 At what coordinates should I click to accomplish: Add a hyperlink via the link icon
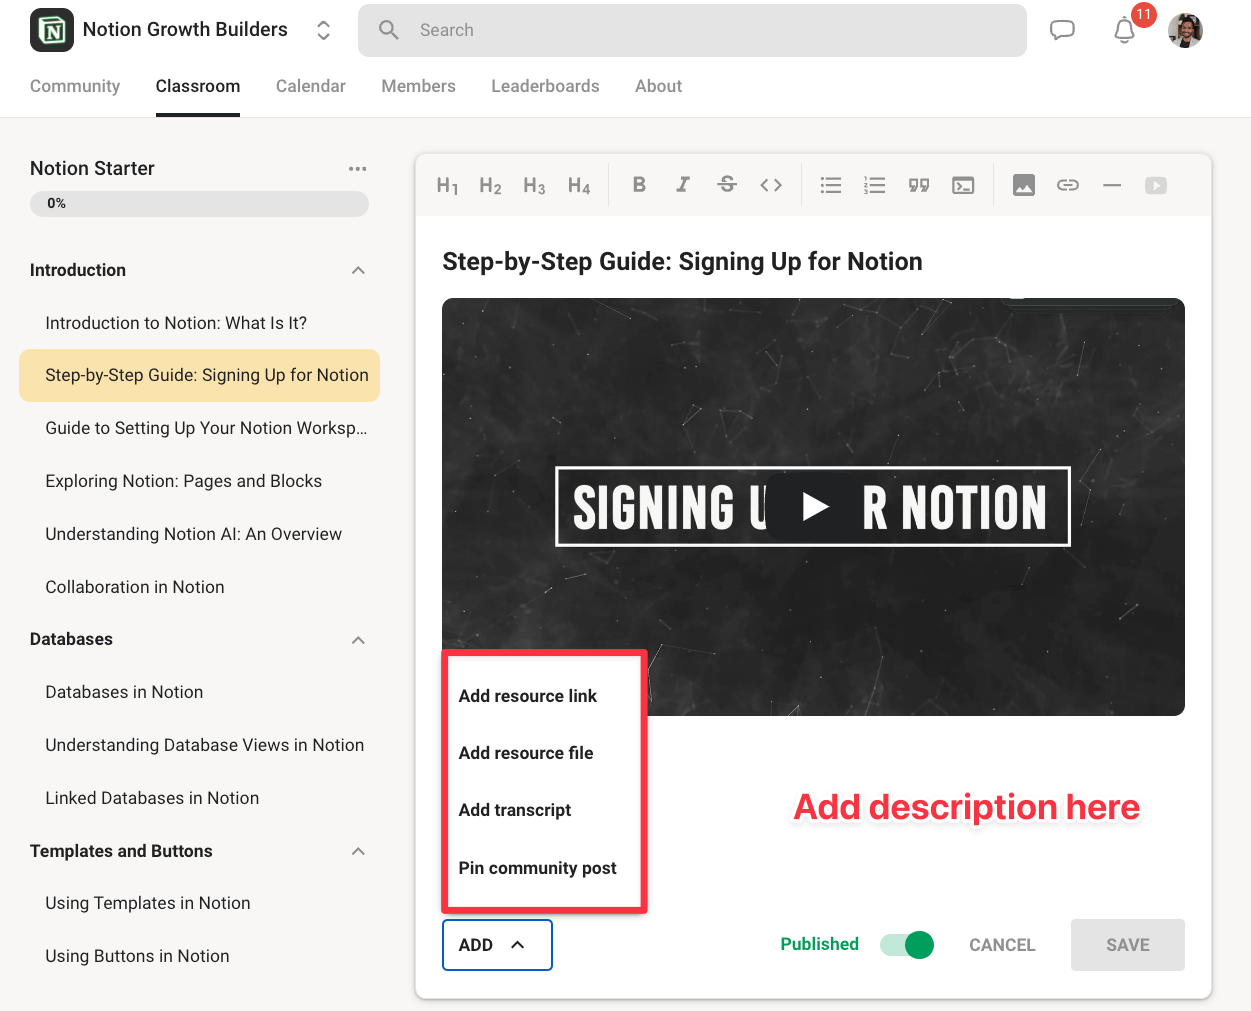1068,185
